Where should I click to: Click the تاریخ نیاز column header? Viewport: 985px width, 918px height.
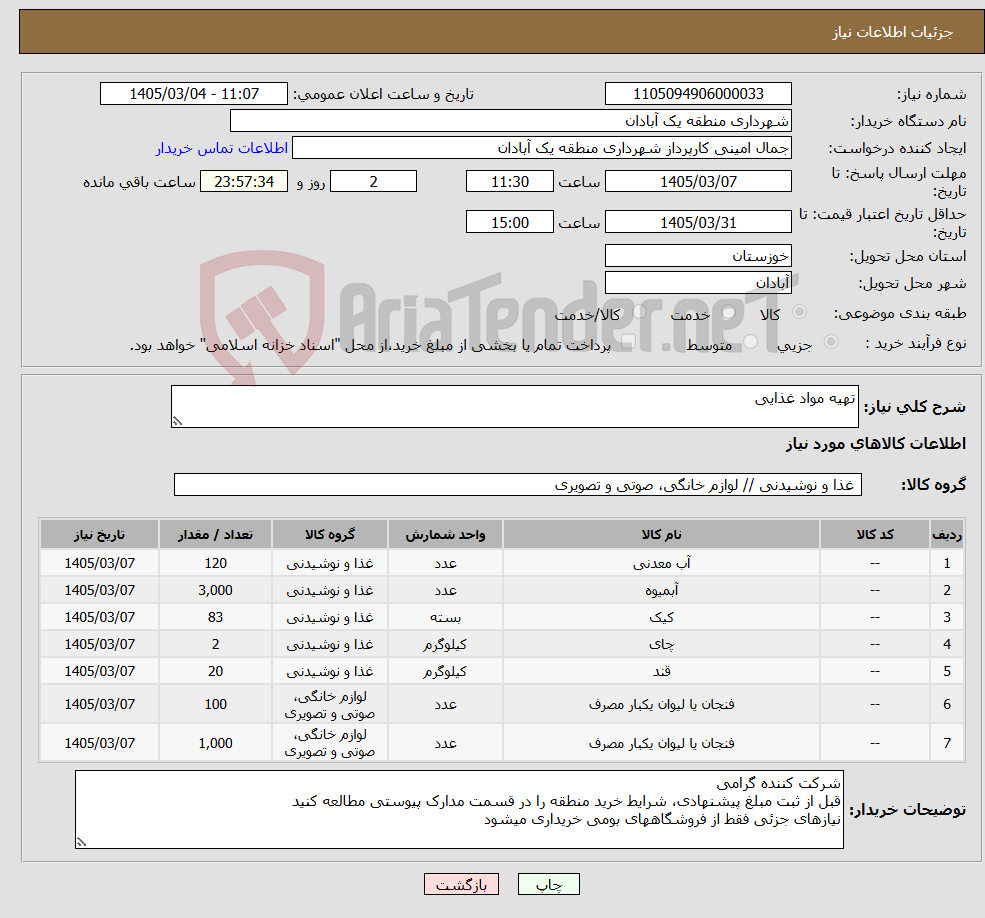99,534
